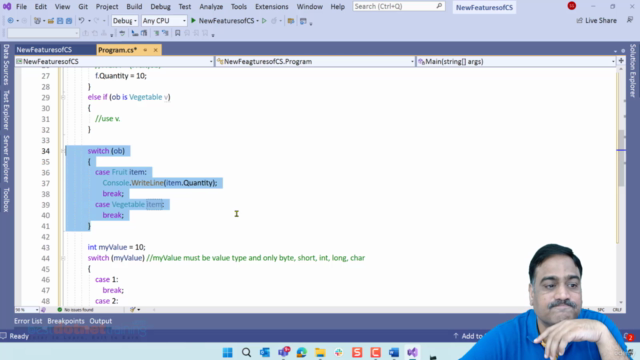Click the editor vertical scrollbar thumb
640x360 pixels.
621,158
